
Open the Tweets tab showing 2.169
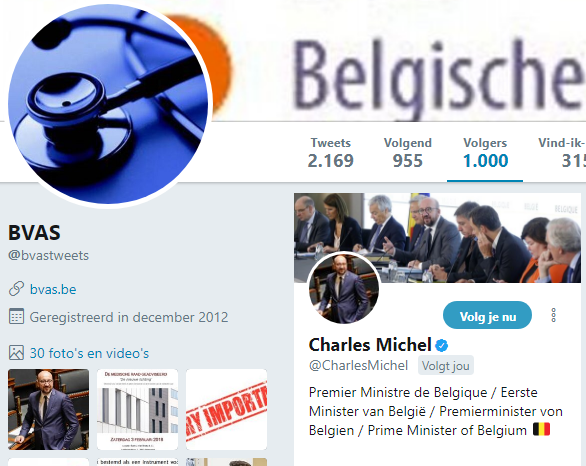coord(330,153)
